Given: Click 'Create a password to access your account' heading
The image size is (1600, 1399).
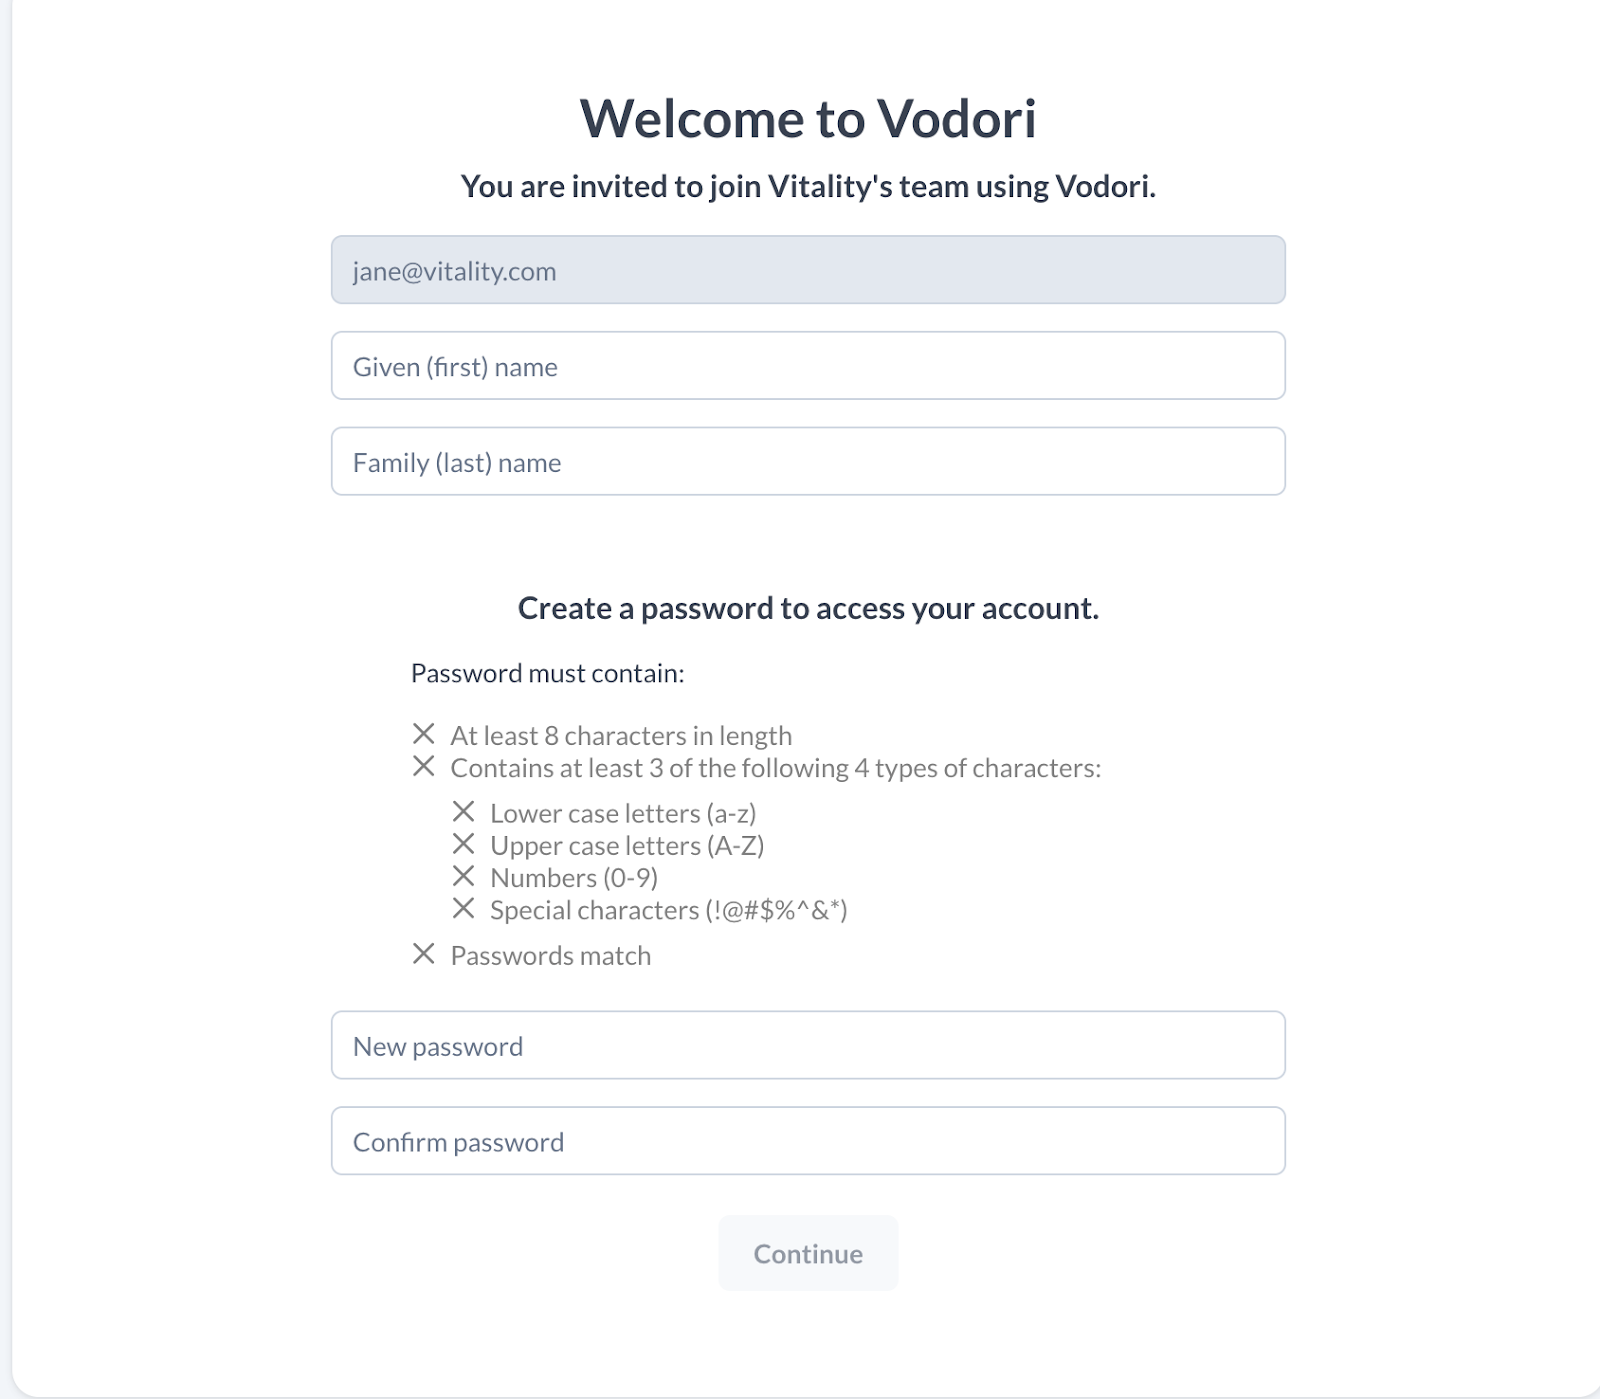Looking at the screenshot, I should tap(808, 608).
